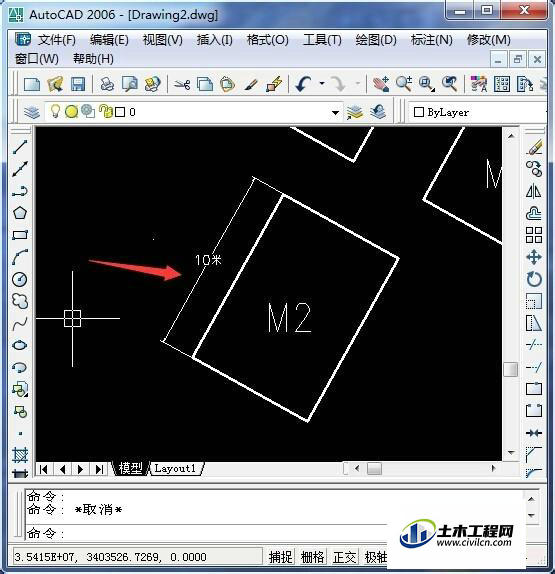Select the Offset tool
The height and width of the screenshot is (574, 555).
pyautogui.click(x=534, y=213)
